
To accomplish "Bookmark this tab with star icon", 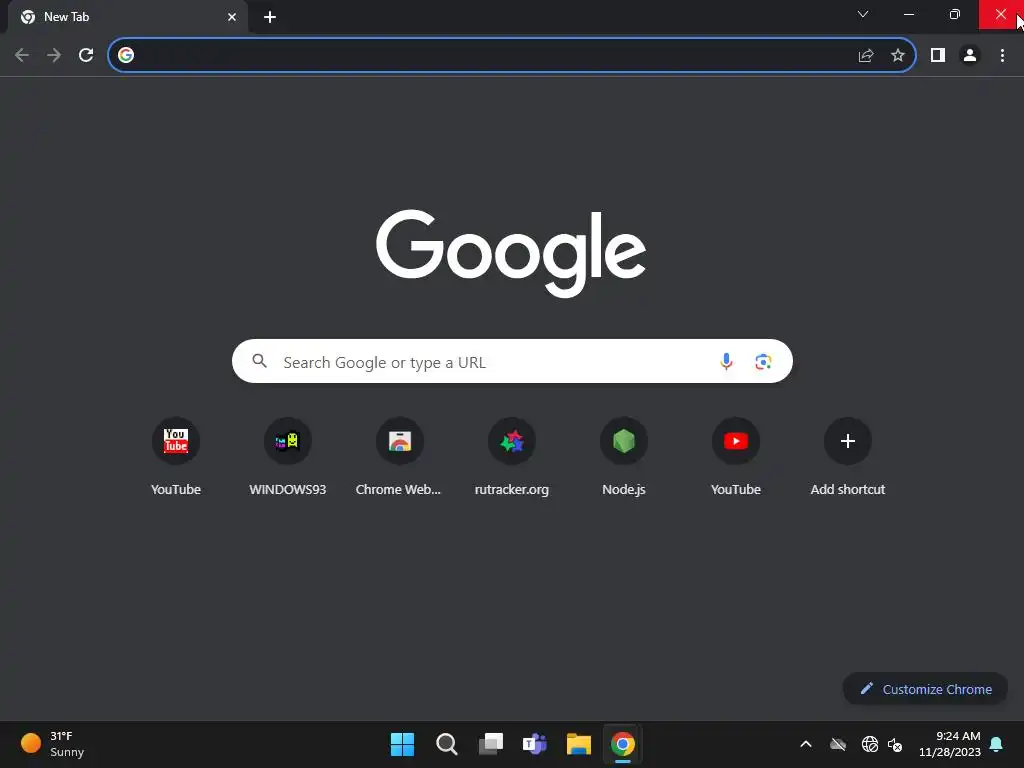I will click(898, 56).
